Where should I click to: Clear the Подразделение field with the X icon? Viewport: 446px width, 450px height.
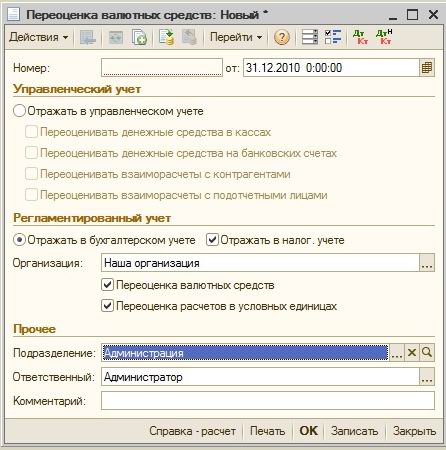[x=412, y=352]
